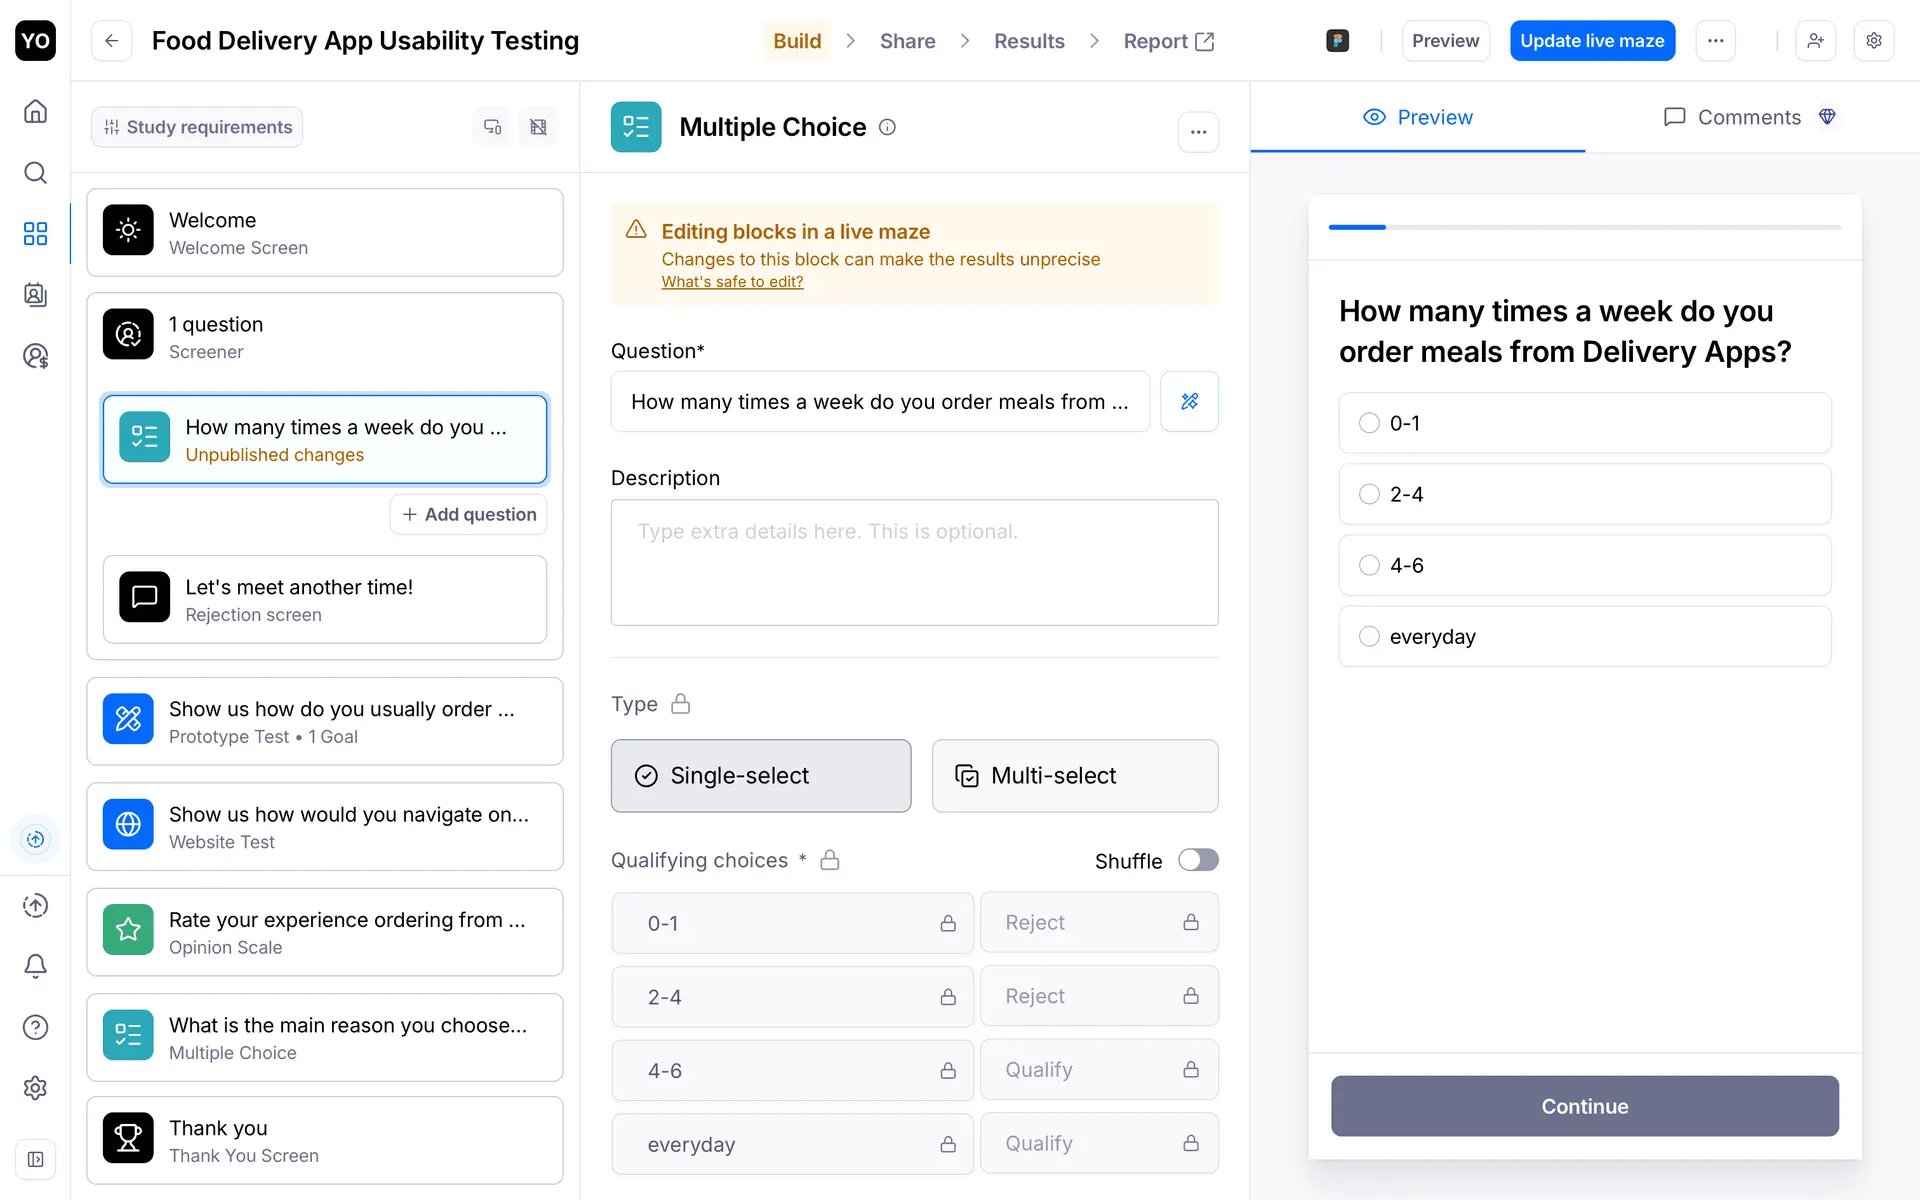Click into the Description text area

(914, 562)
